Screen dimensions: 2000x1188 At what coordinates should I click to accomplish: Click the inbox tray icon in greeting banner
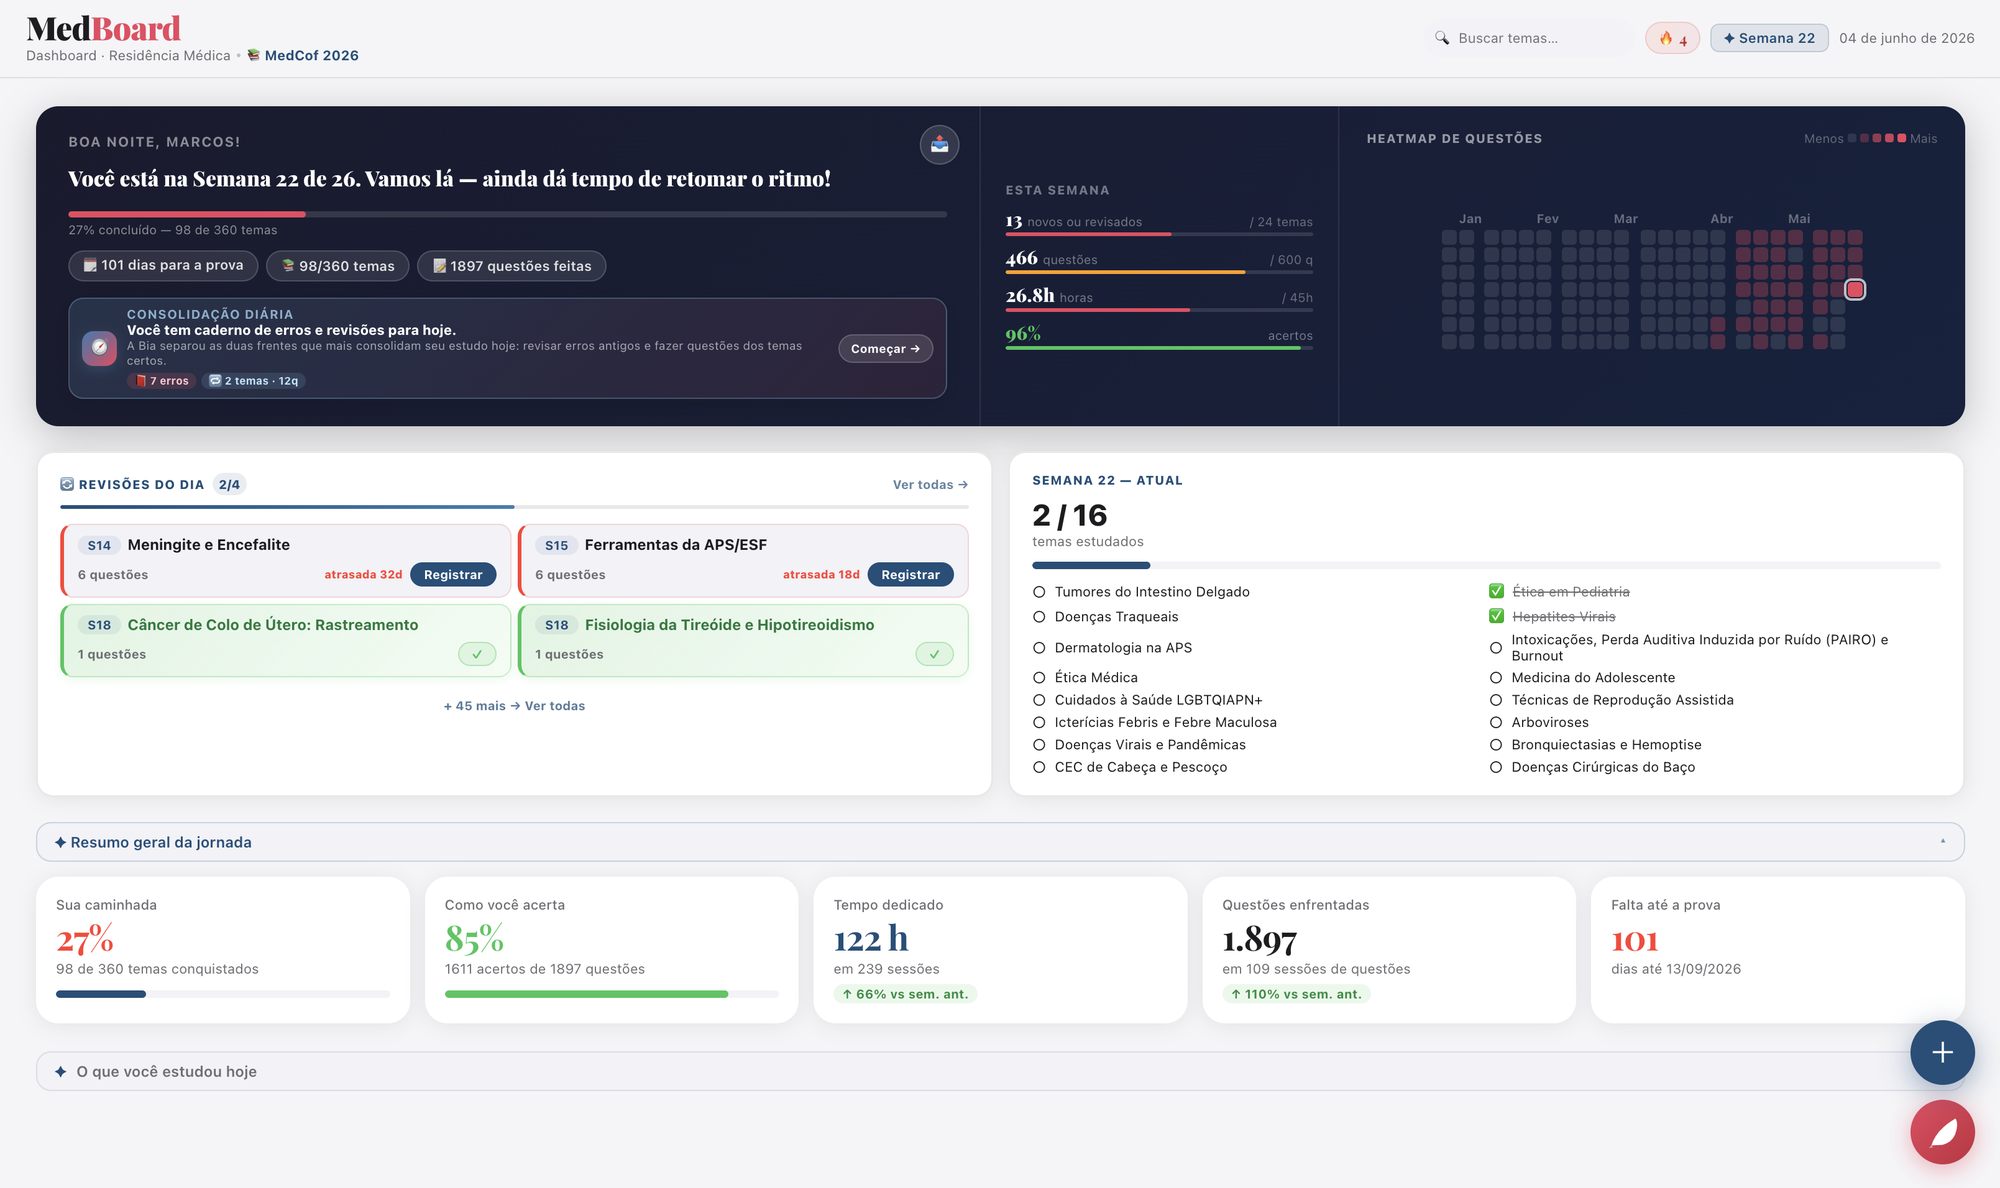pyautogui.click(x=939, y=145)
